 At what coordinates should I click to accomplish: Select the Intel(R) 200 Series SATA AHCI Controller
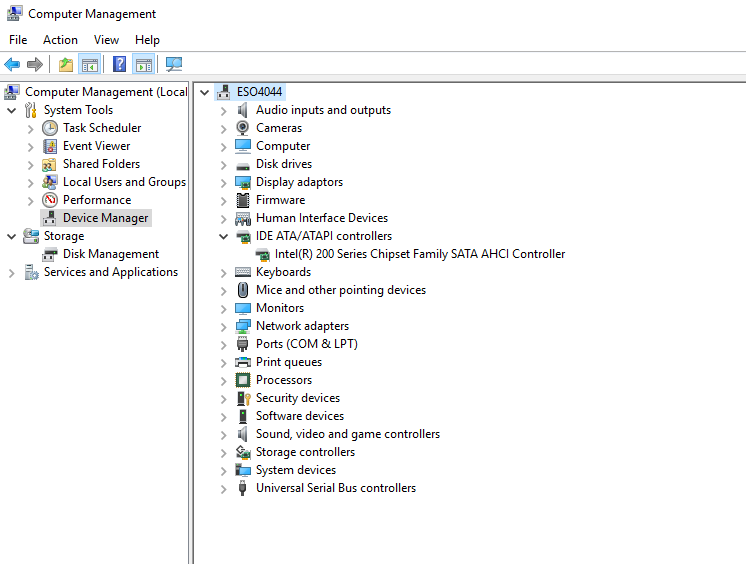coord(420,254)
